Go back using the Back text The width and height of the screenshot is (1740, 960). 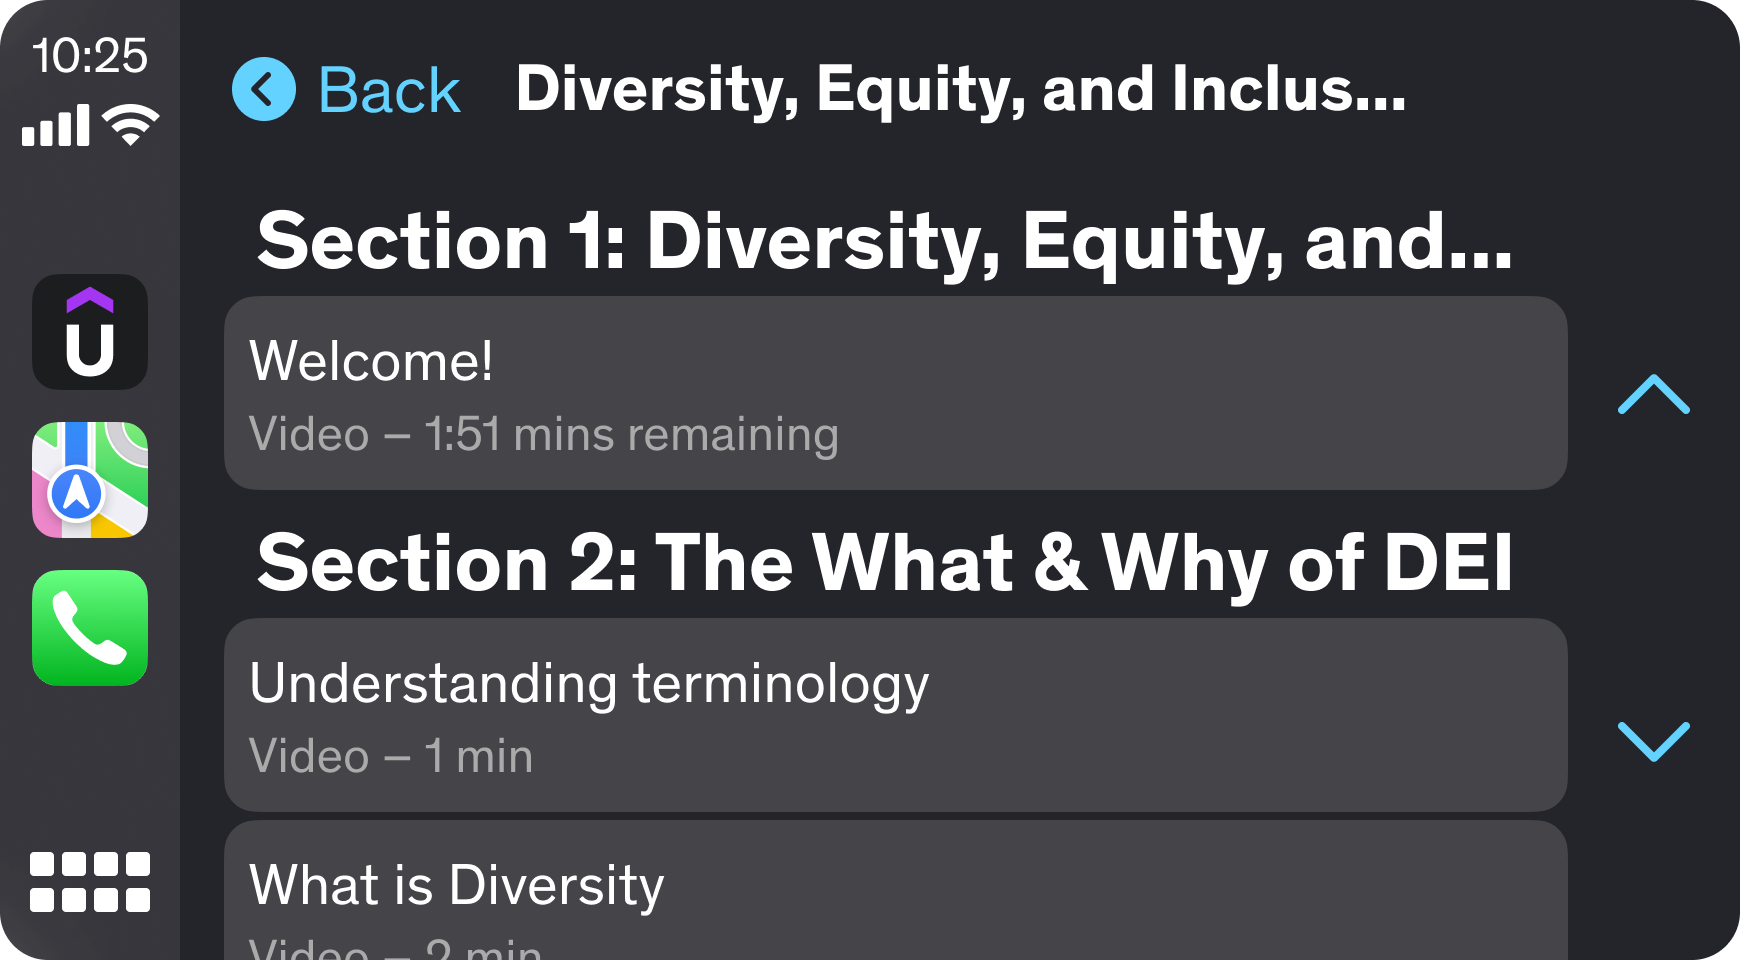[x=389, y=90]
